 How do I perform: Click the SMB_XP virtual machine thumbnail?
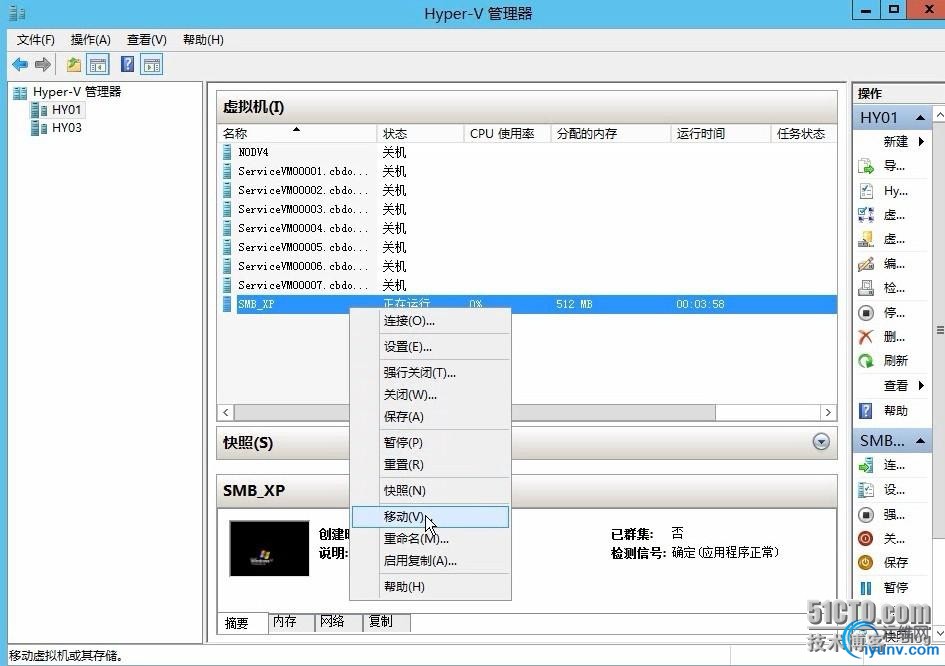click(x=269, y=548)
